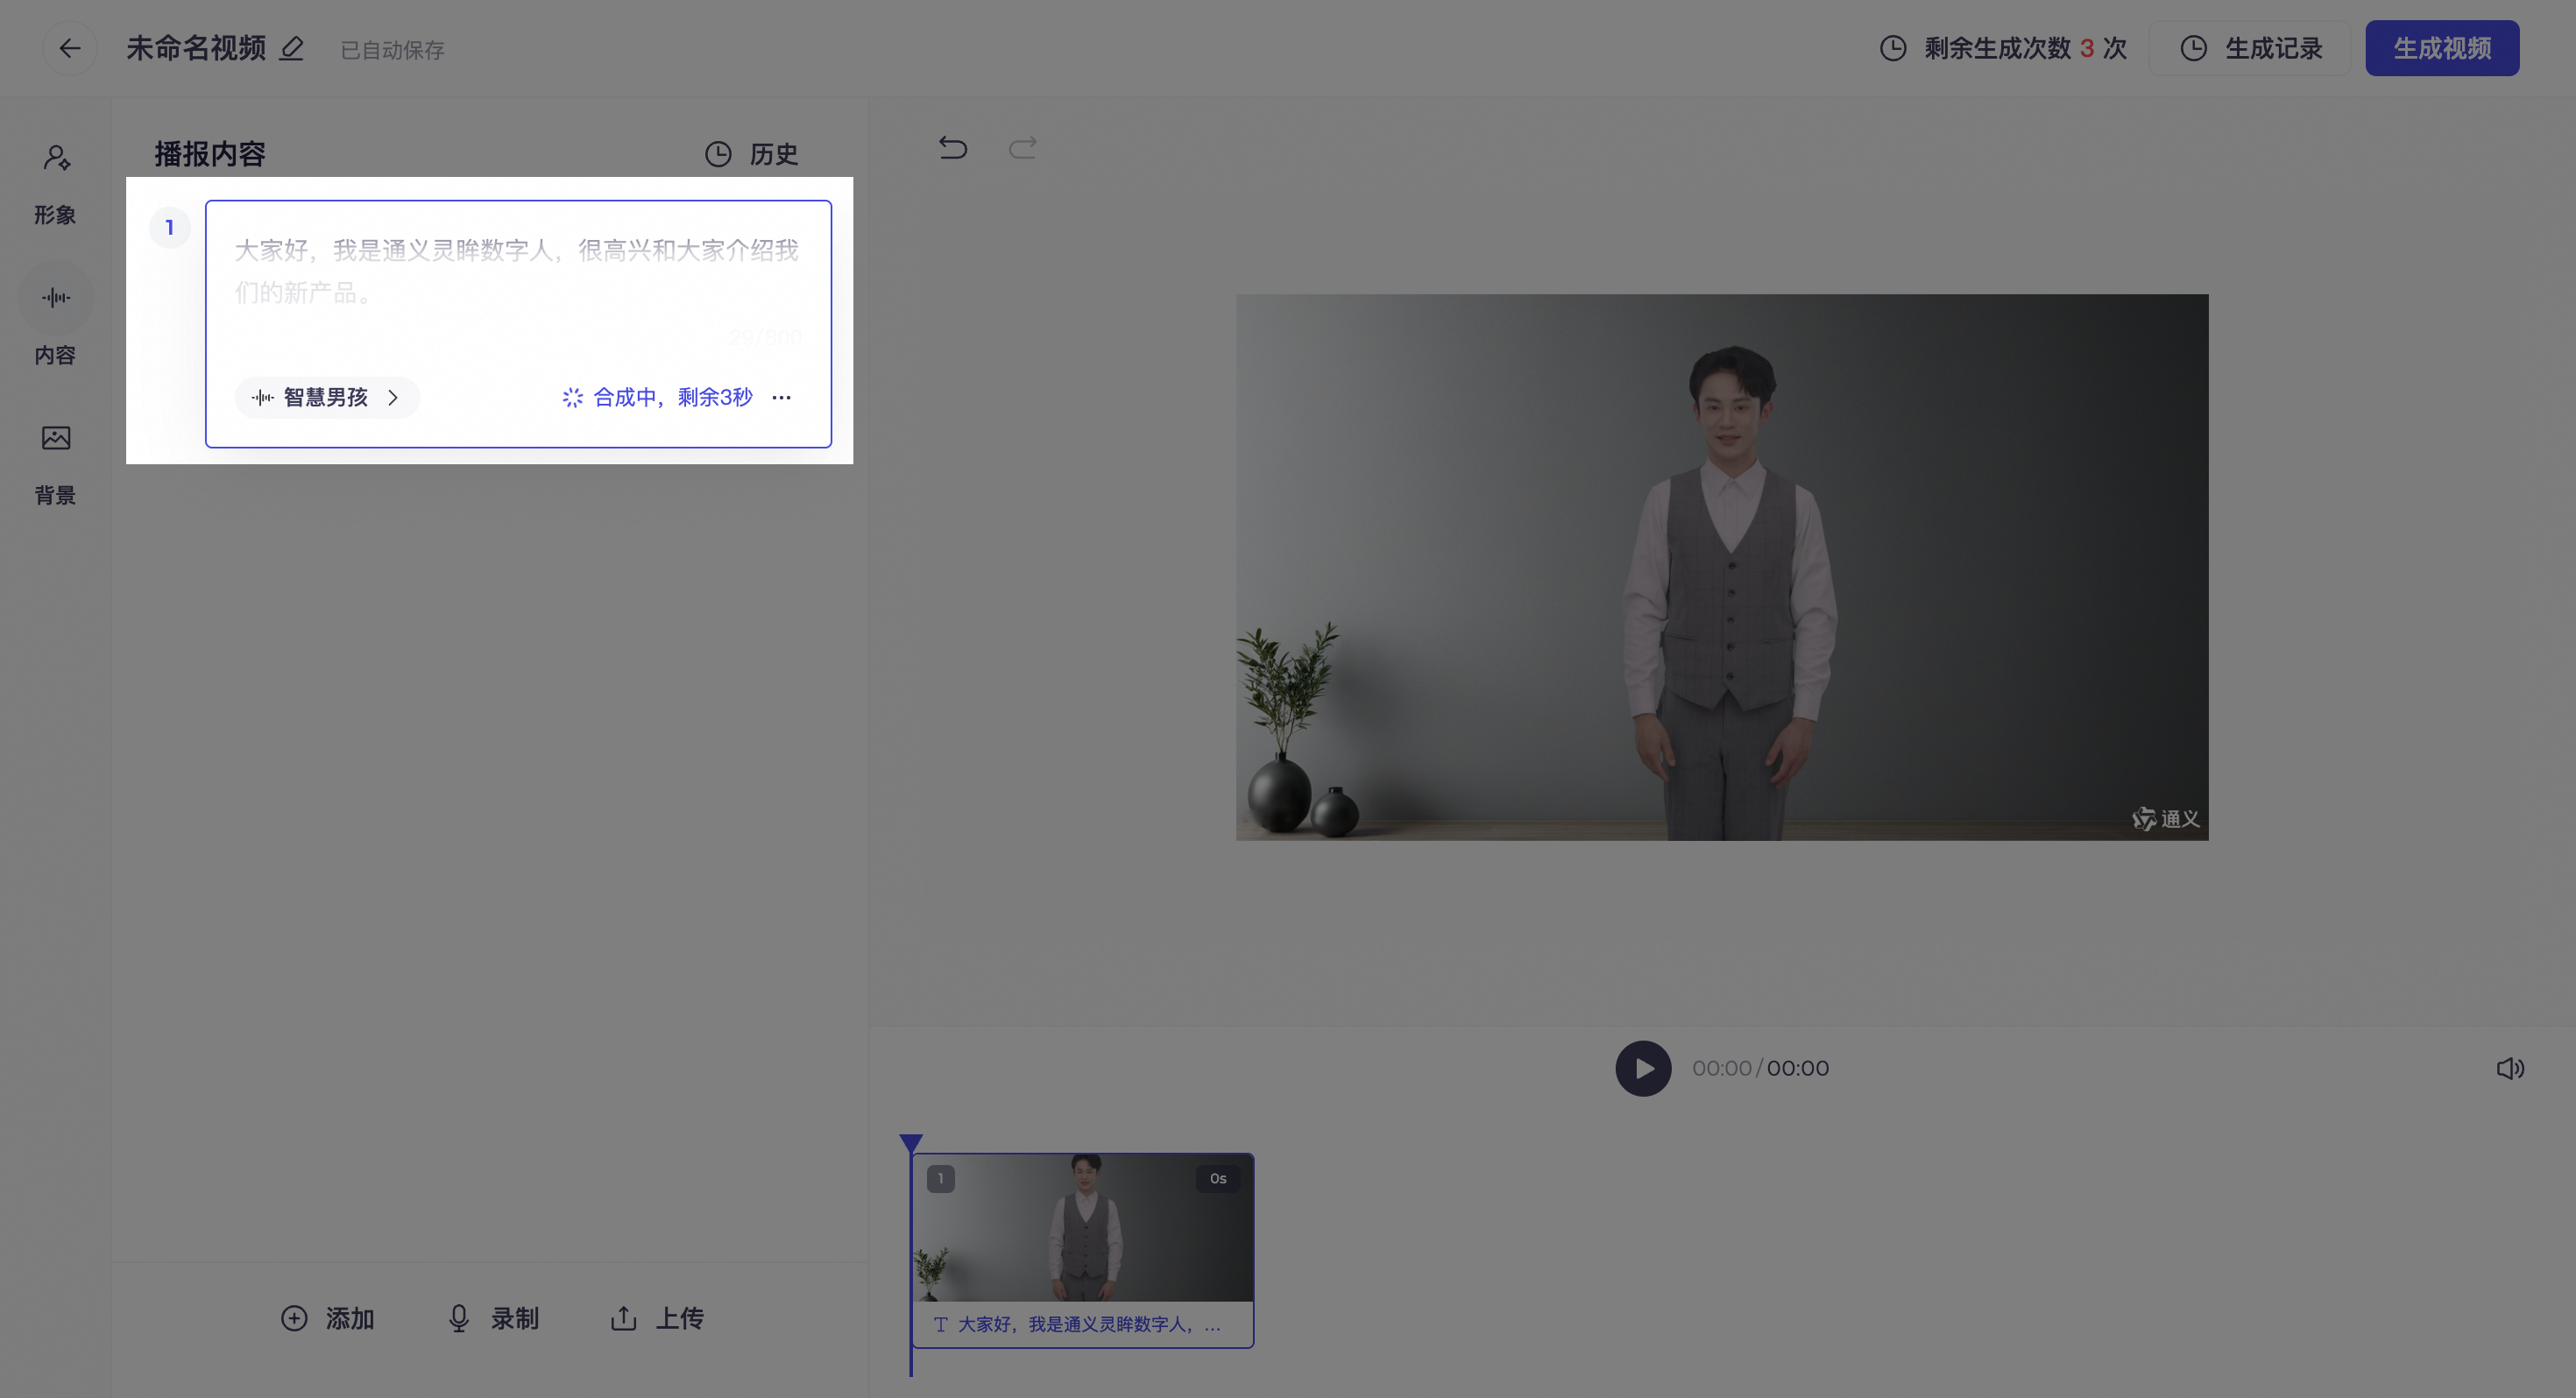
Task: Click the 合成中 synthesis status text
Action: coord(672,397)
